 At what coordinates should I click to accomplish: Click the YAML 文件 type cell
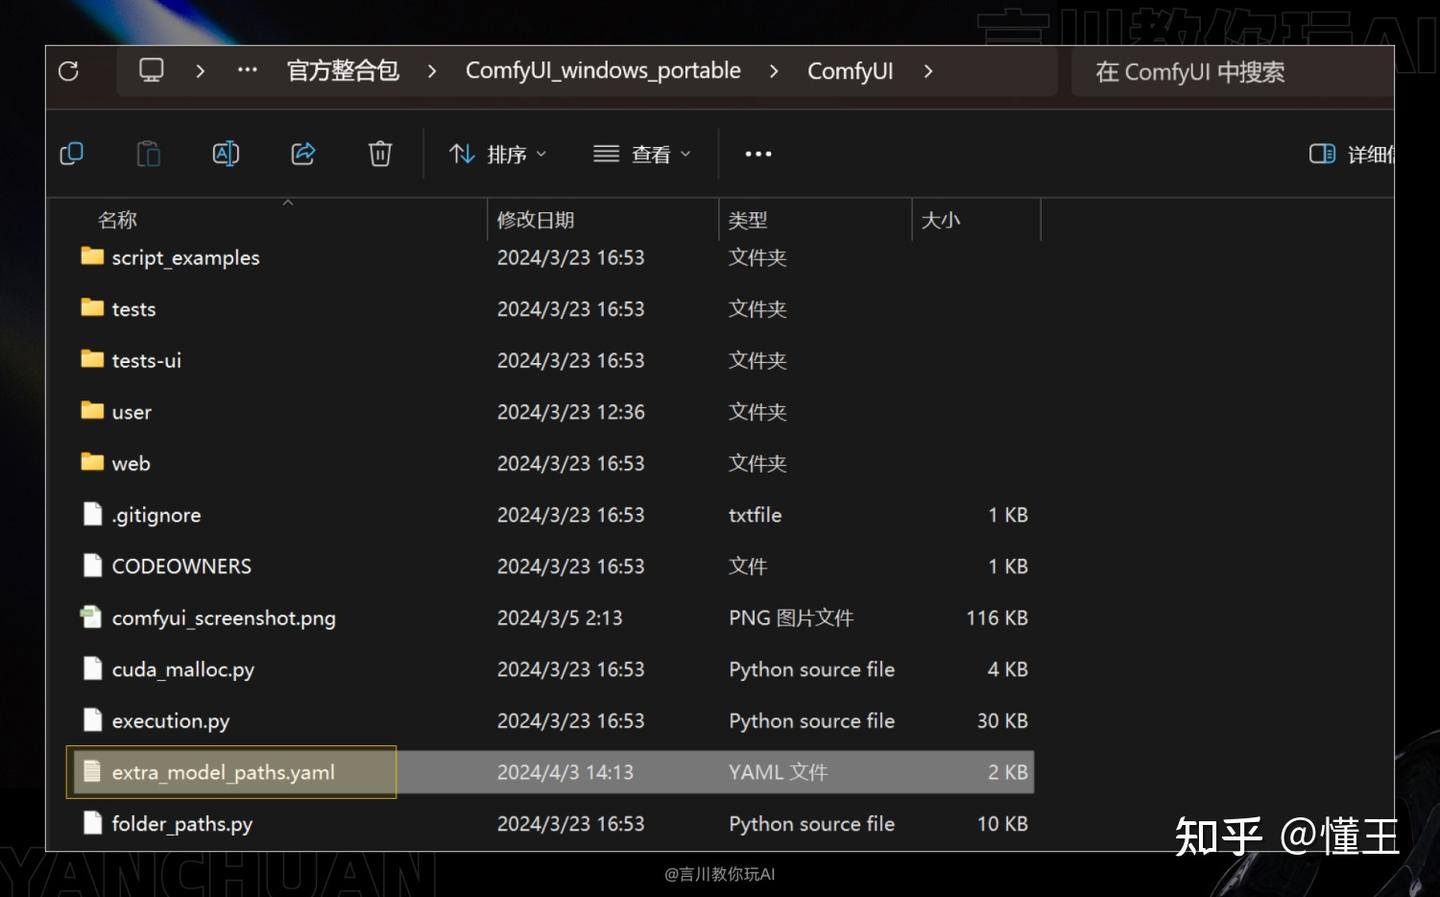[778, 772]
